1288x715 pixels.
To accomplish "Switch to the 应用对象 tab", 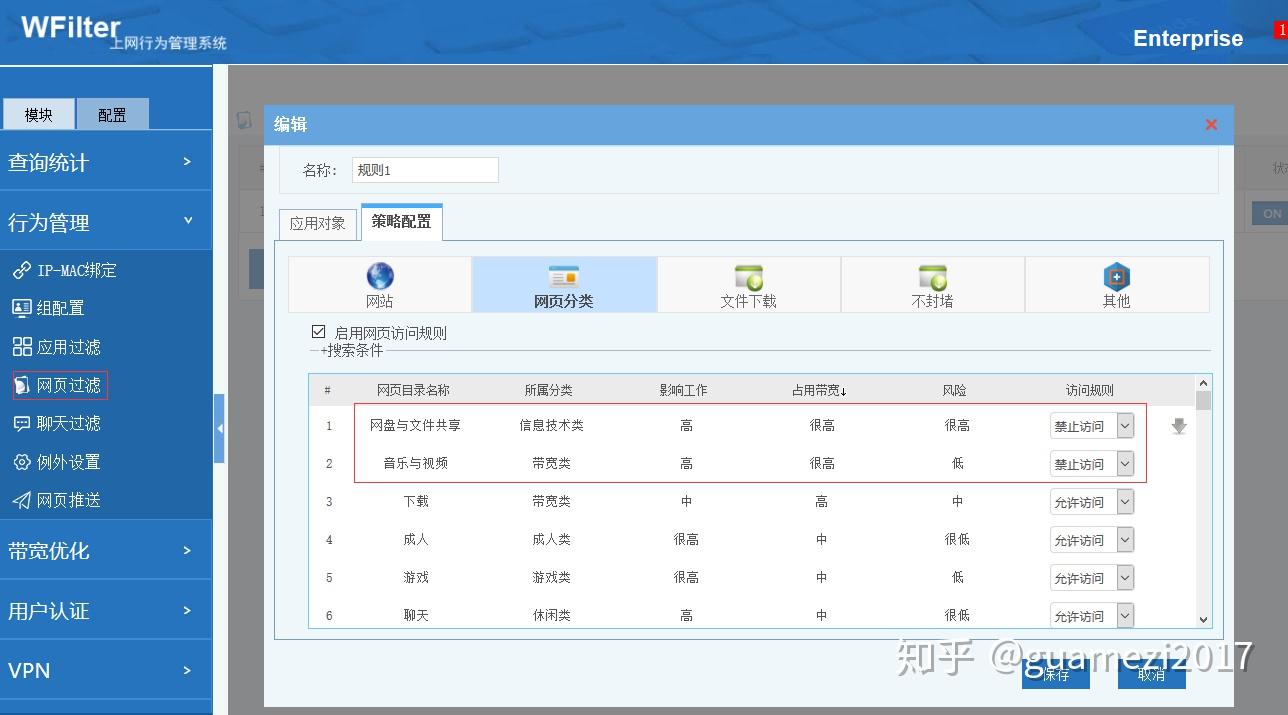I will click(318, 223).
